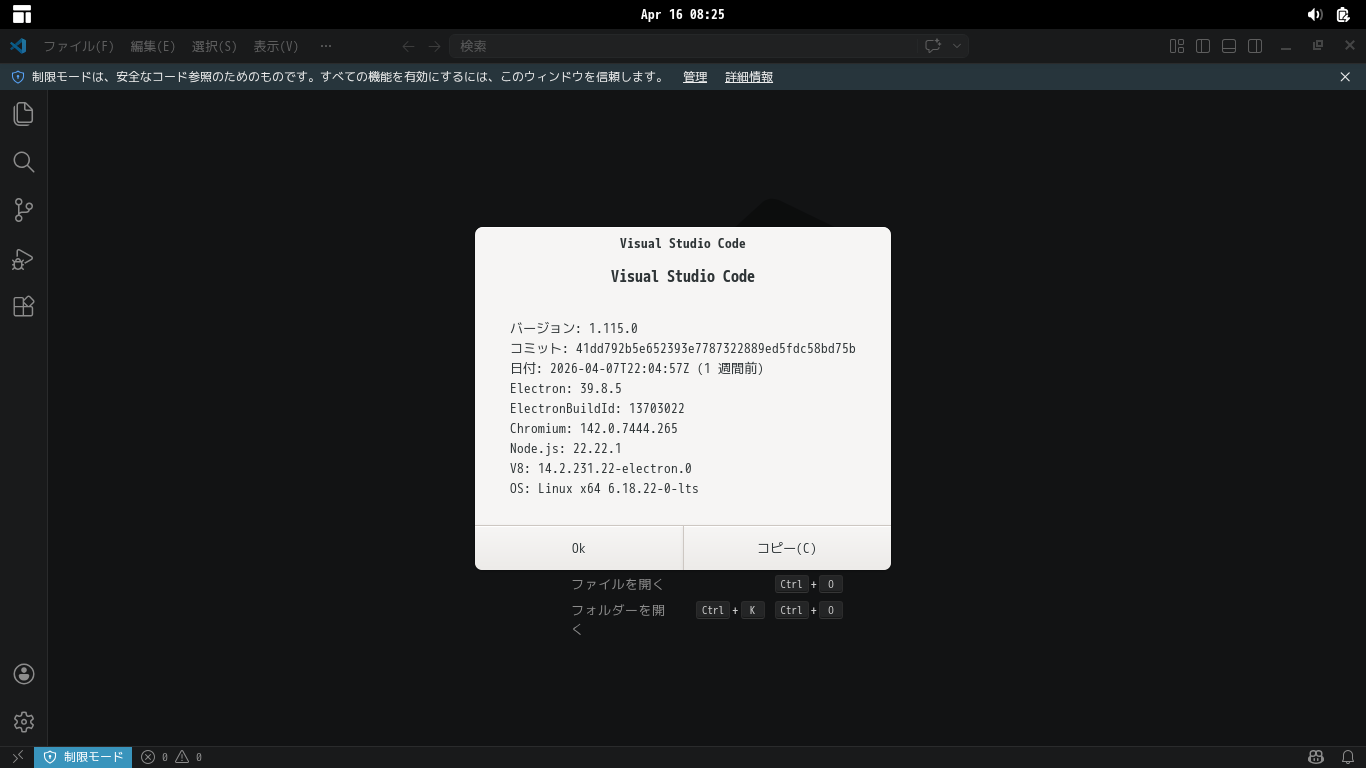Open the notifications bell
This screenshot has width=1366, height=768.
pos(1347,757)
